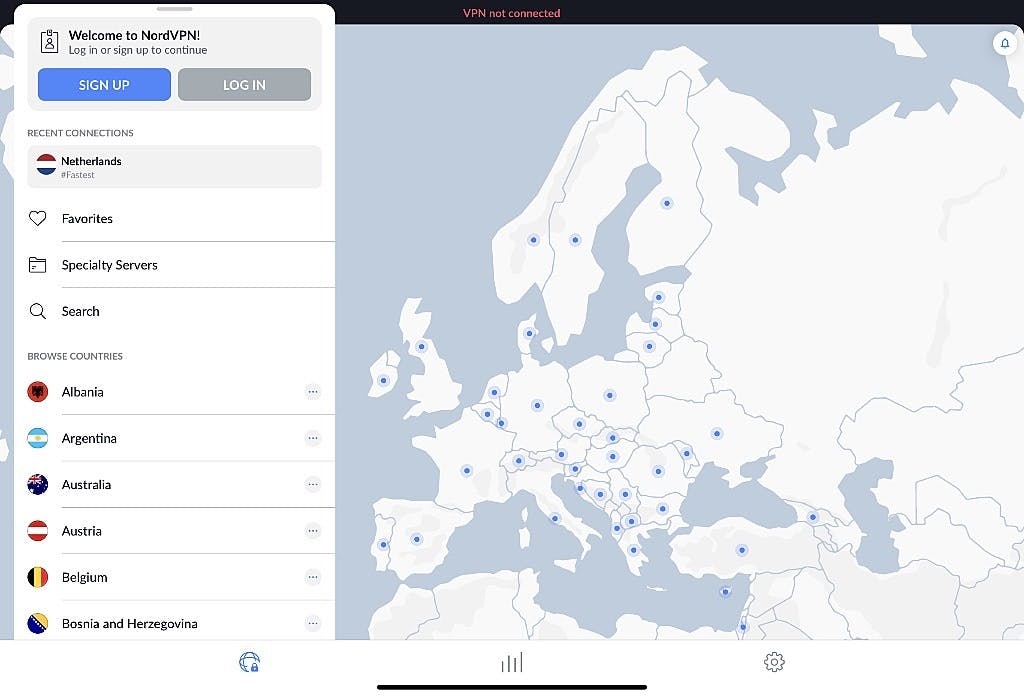Expand server options for Albania

(x=313, y=391)
